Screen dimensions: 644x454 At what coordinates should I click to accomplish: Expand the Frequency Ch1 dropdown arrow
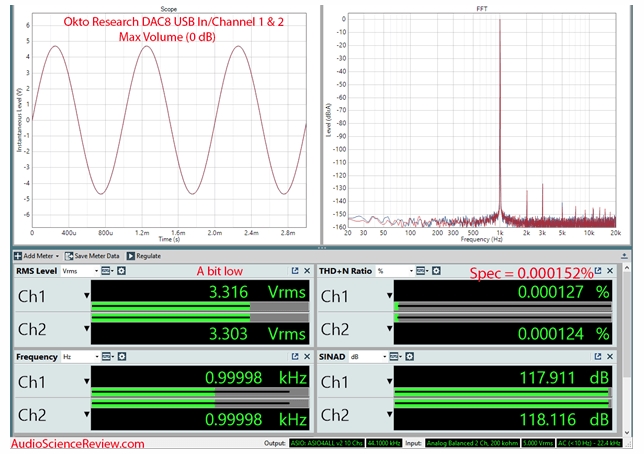[86, 381]
